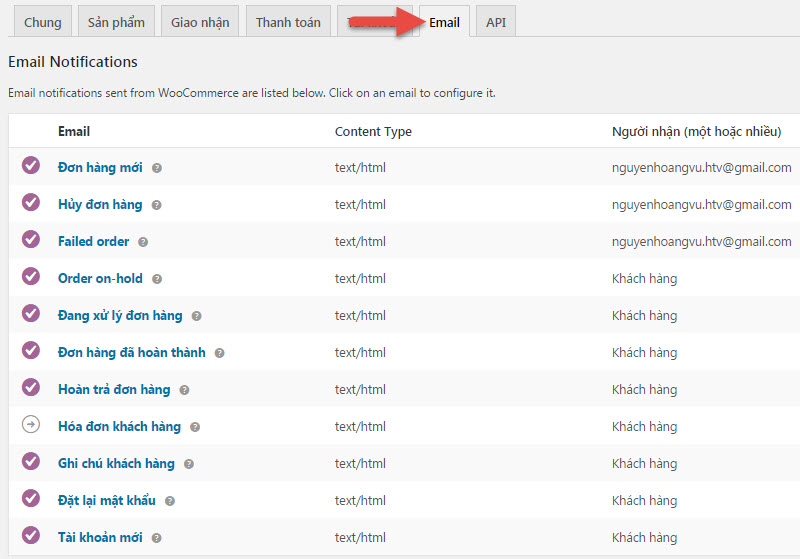This screenshot has height=559, width=800.
Task: Open Đang xử lý đơn hàng email
Action: 120,316
